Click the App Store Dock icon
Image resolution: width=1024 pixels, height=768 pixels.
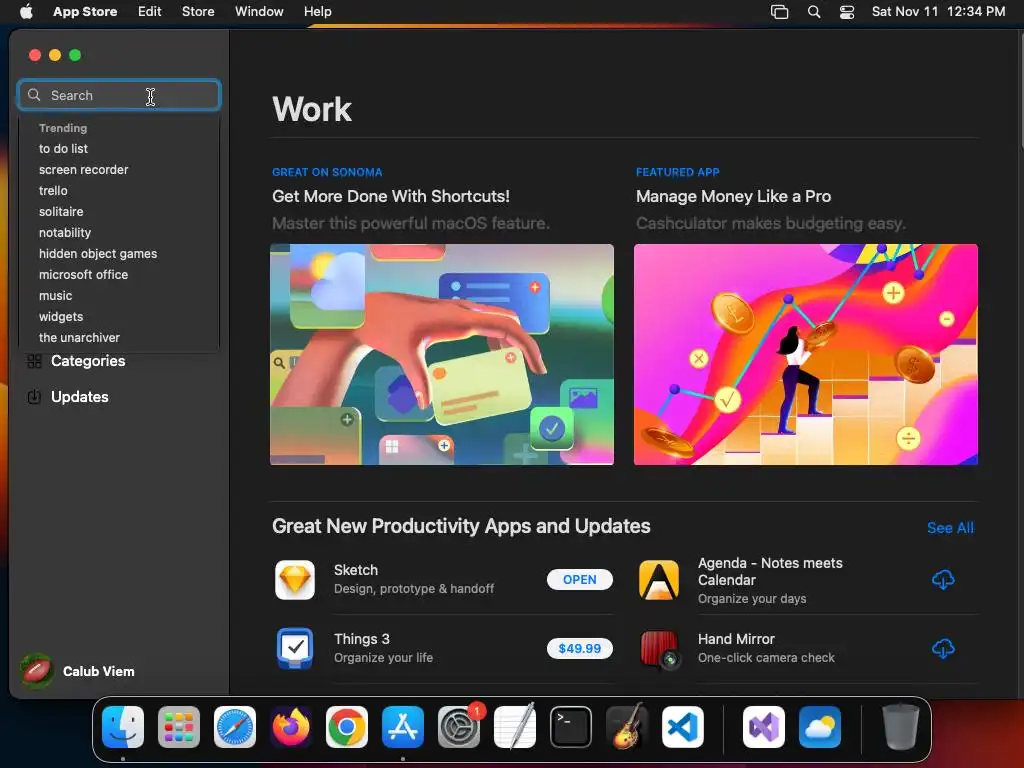[403, 727]
